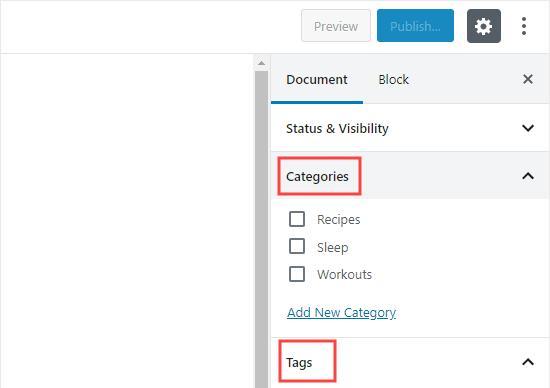This screenshot has width=550, height=388.
Task: Click the blue Publish button
Action: (x=415, y=26)
